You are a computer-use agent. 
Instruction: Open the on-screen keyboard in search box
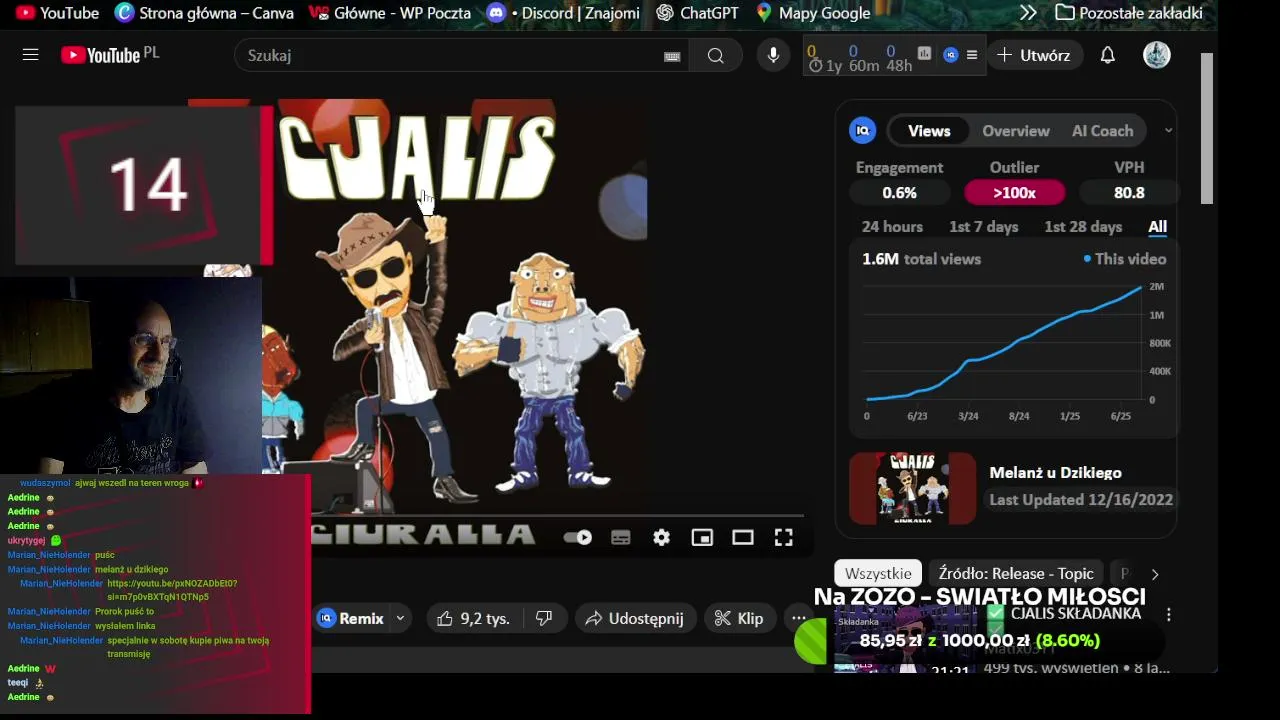pyautogui.click(x=672, y=56)
